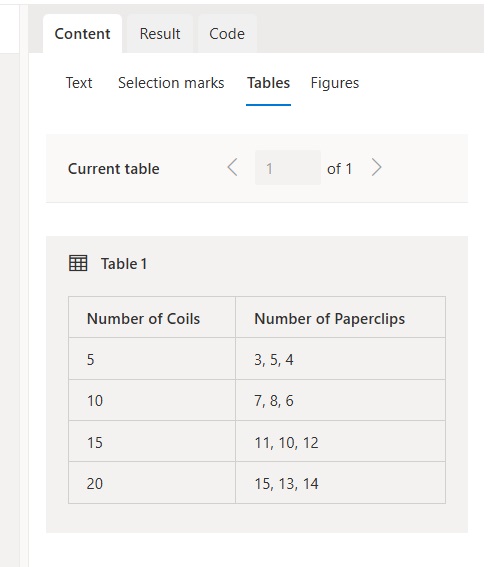Click the Table 1 grid icon
This screenshot has width=504, height=567.
click(78, 263)
